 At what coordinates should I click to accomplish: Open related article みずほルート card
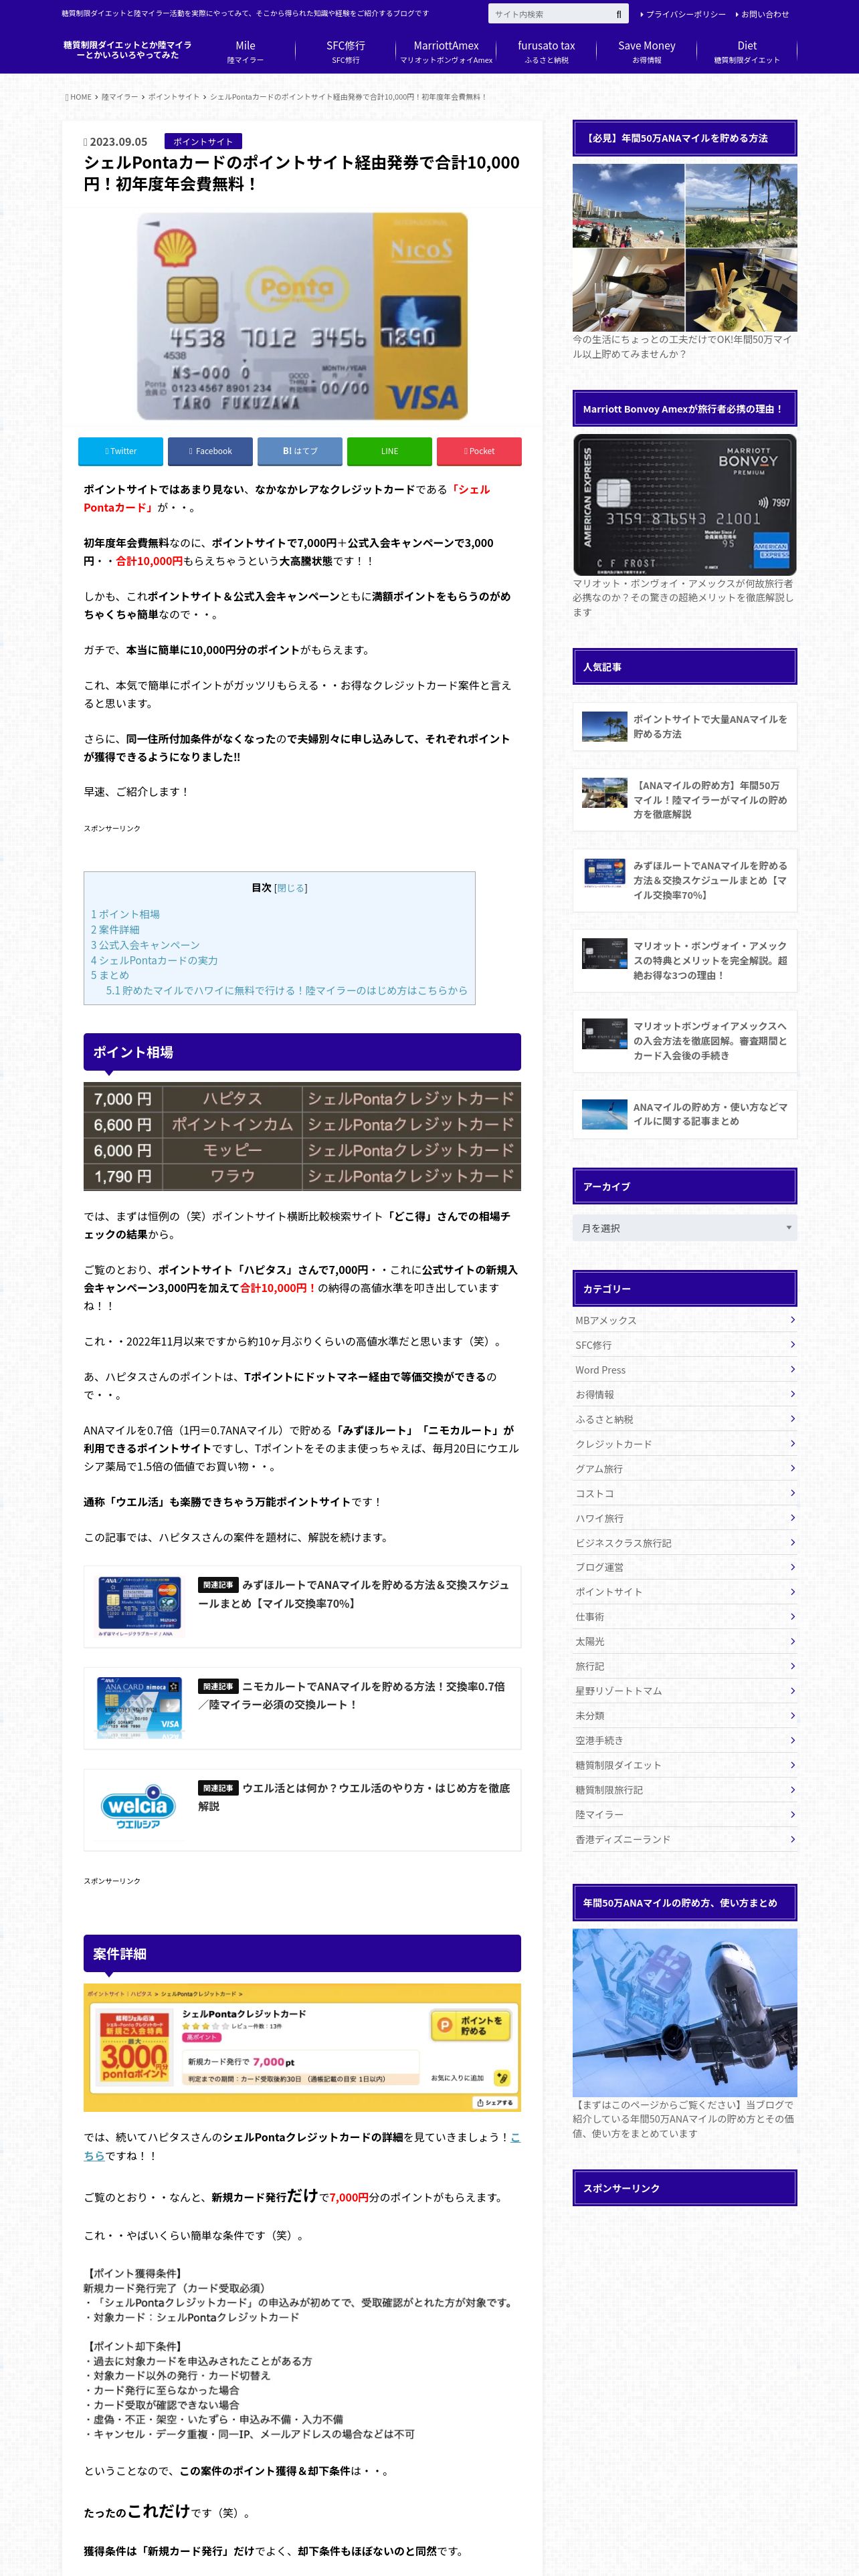[302, 1606]
